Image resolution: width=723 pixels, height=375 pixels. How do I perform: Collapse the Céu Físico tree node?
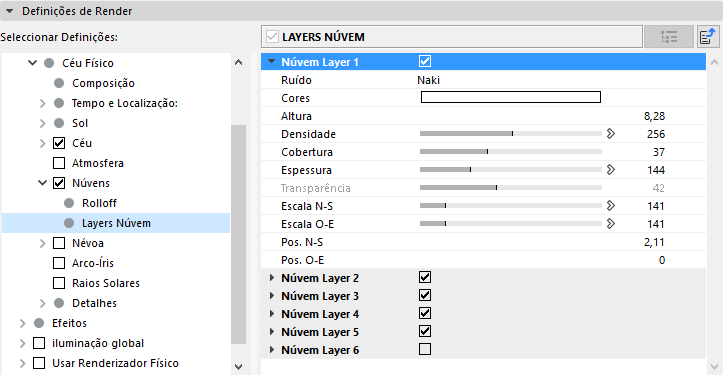[32, 63]
